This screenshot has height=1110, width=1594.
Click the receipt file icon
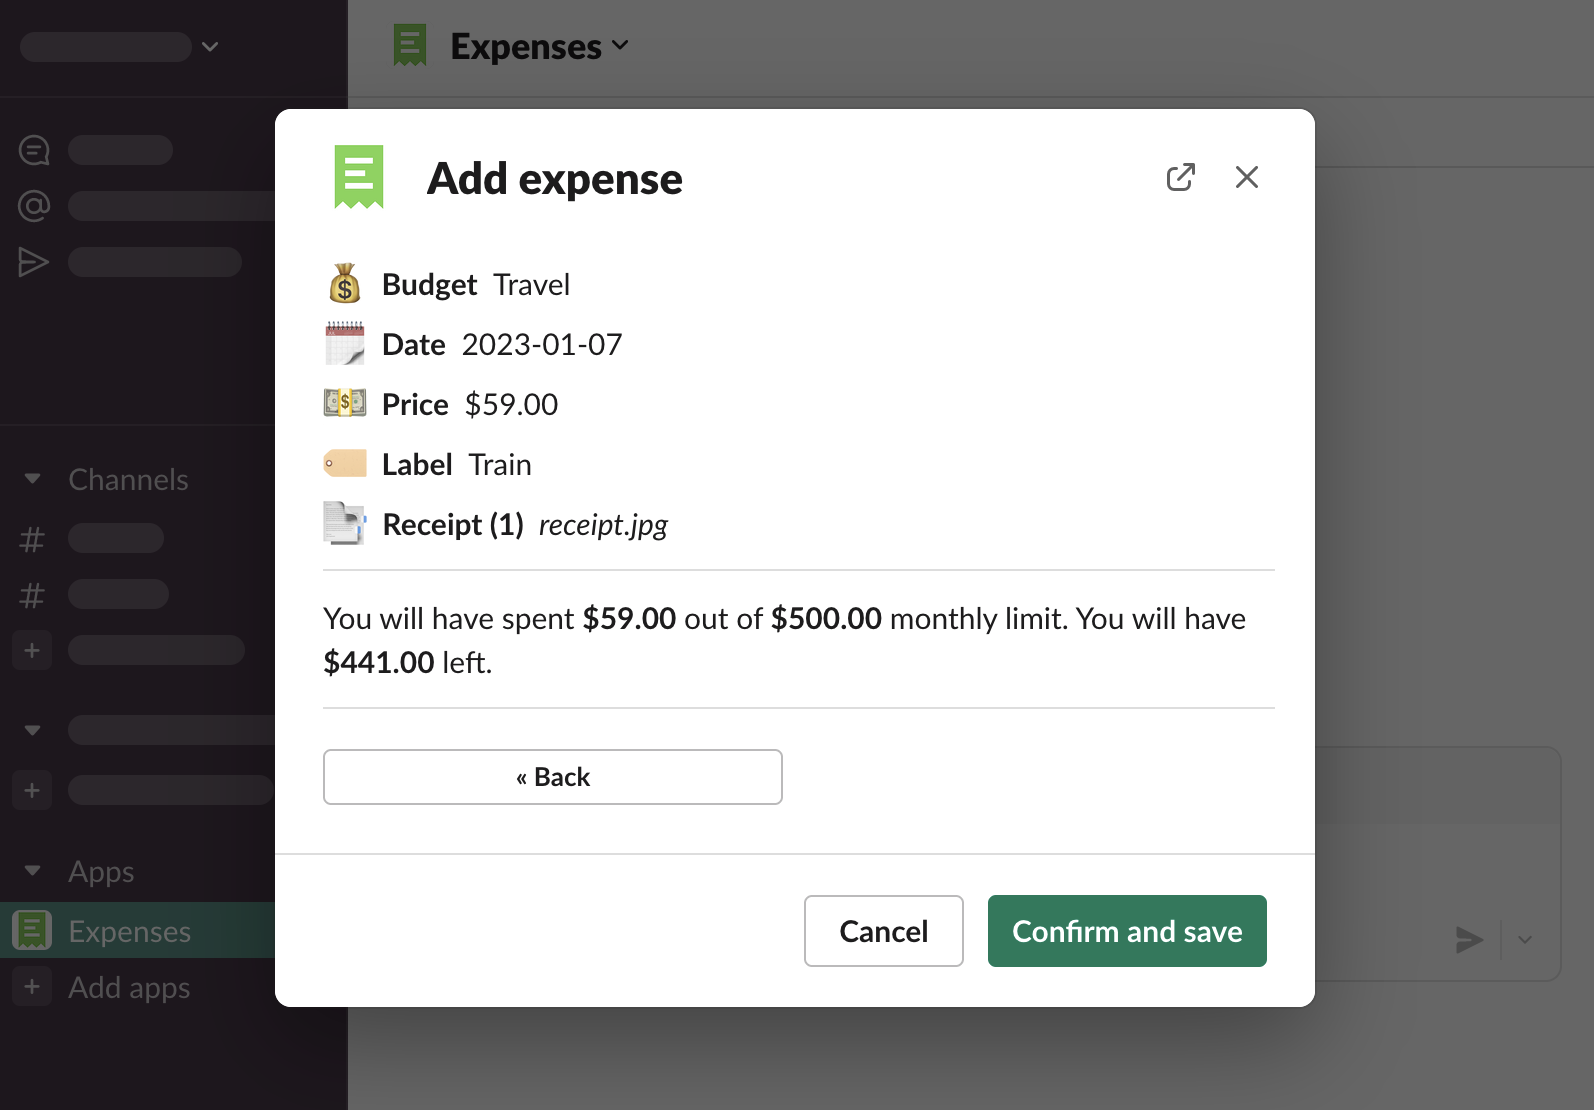click(344, 523)
